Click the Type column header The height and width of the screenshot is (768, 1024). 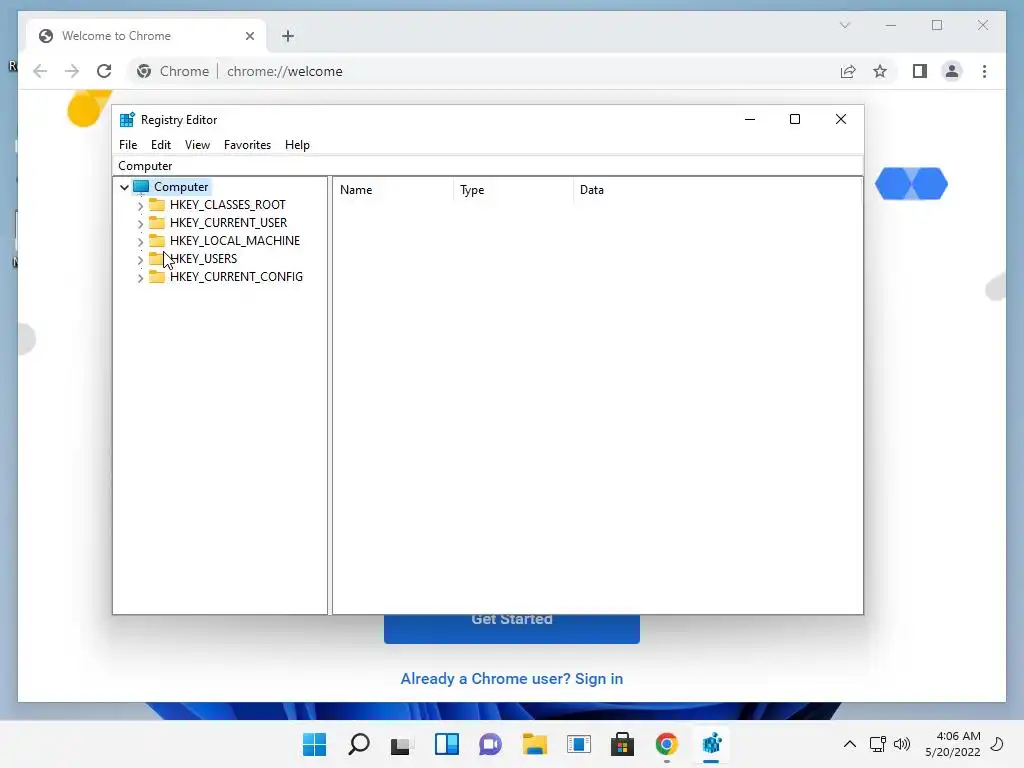pos(513,190)
